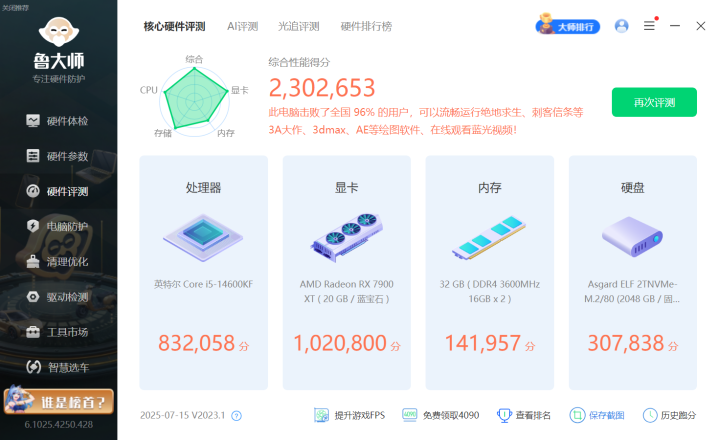The height and width of the screenshot is (440, 719).
Task: Open 查看排名 link
Action: pyautogui.click(x=533, y=415)
